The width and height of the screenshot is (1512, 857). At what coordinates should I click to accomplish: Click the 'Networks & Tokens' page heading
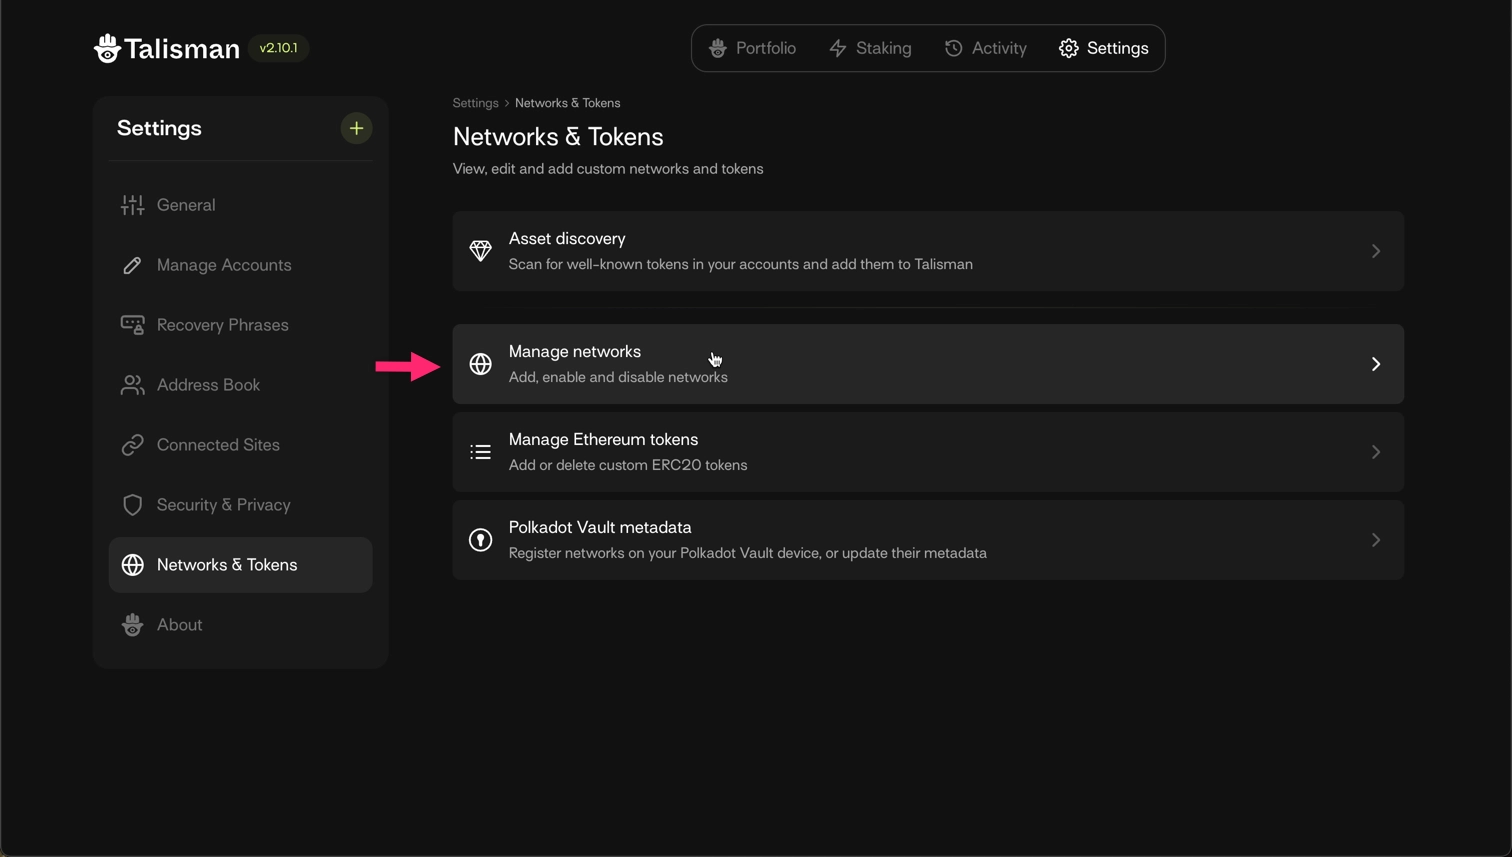(558, 137)
